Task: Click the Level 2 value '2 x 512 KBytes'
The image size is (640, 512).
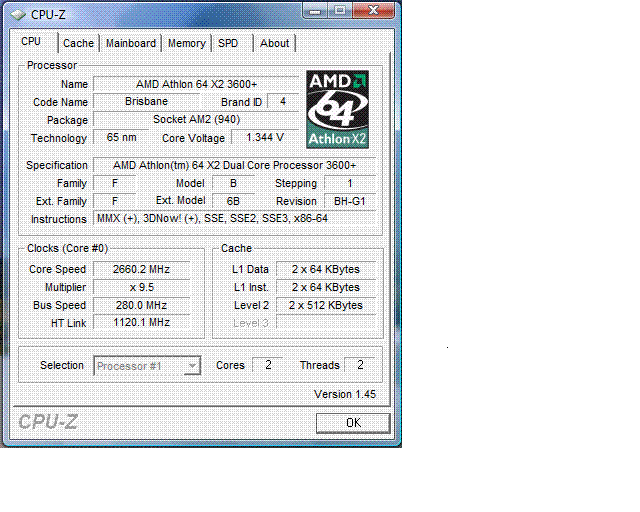Action: pyautogui.click(x=326, y=305)
